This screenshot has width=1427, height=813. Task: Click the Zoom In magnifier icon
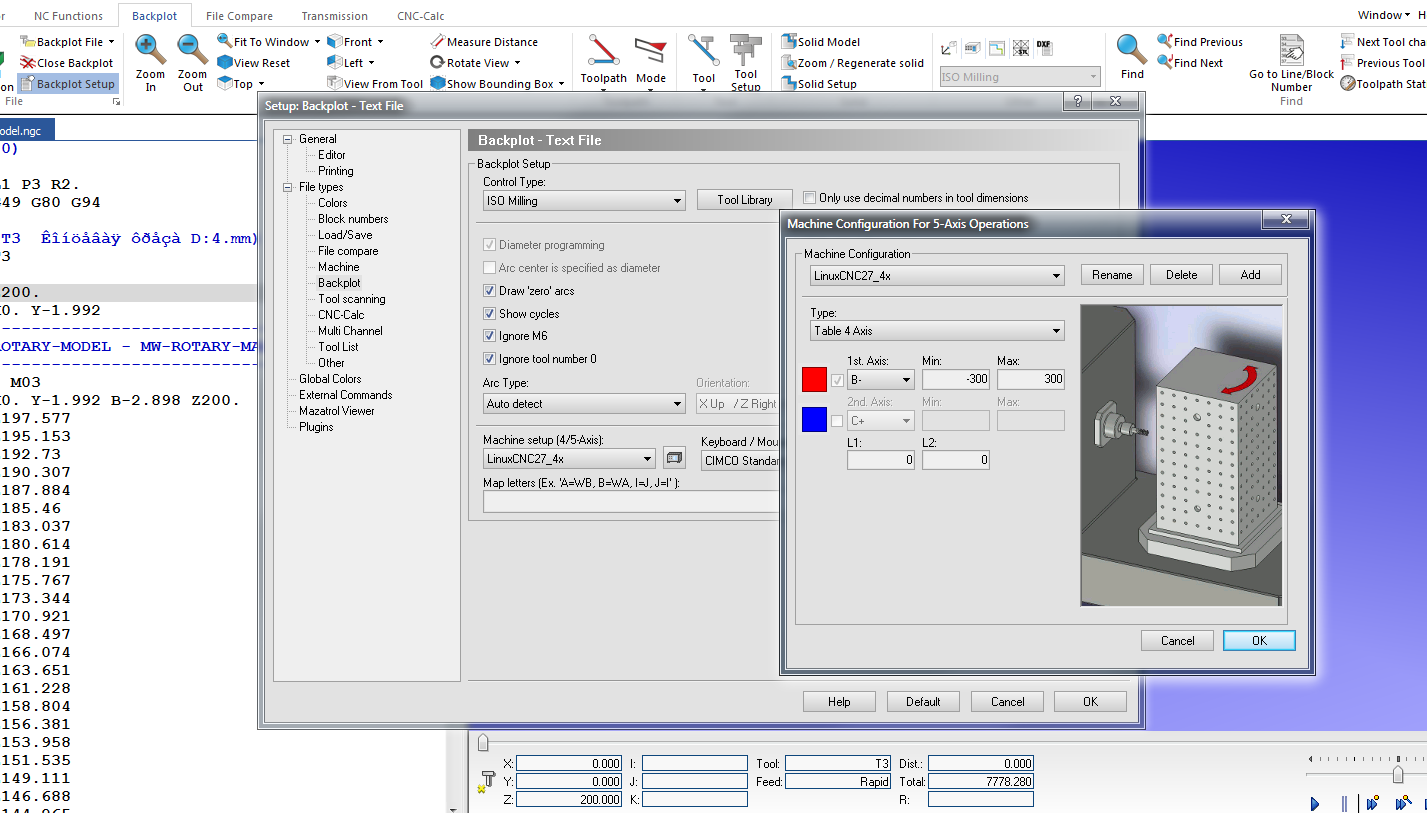pos(150,50)
